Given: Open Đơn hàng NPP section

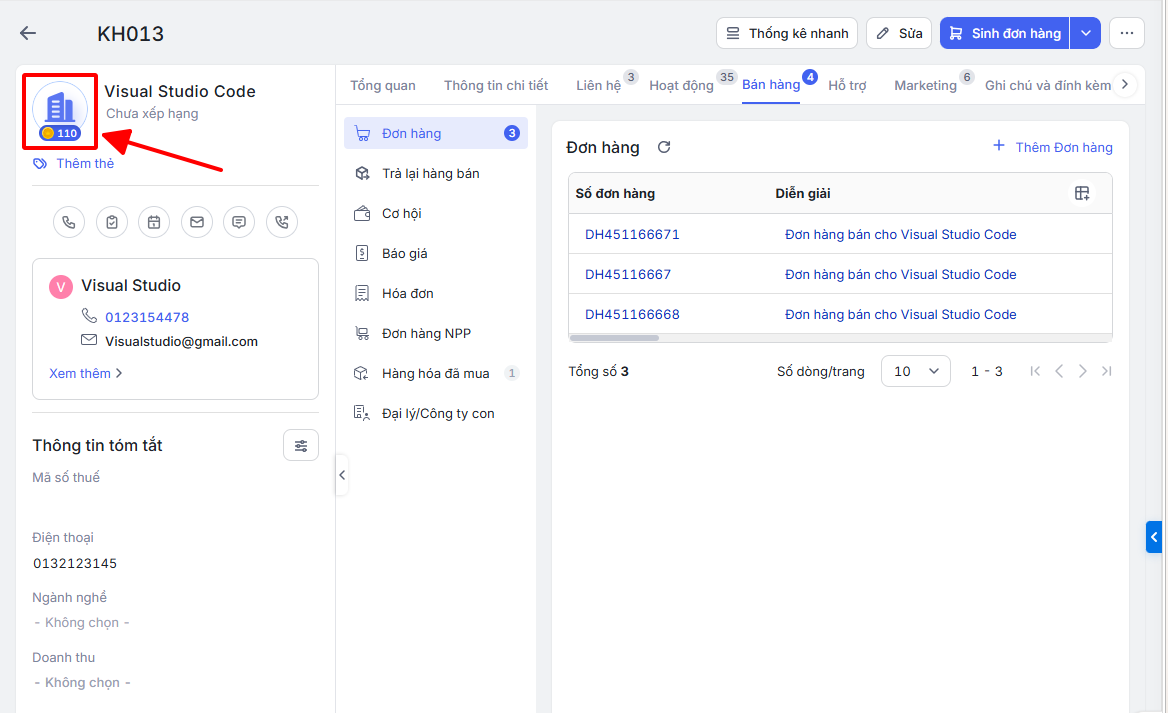Looking at the screenshot, I should [x=436, y=334].
